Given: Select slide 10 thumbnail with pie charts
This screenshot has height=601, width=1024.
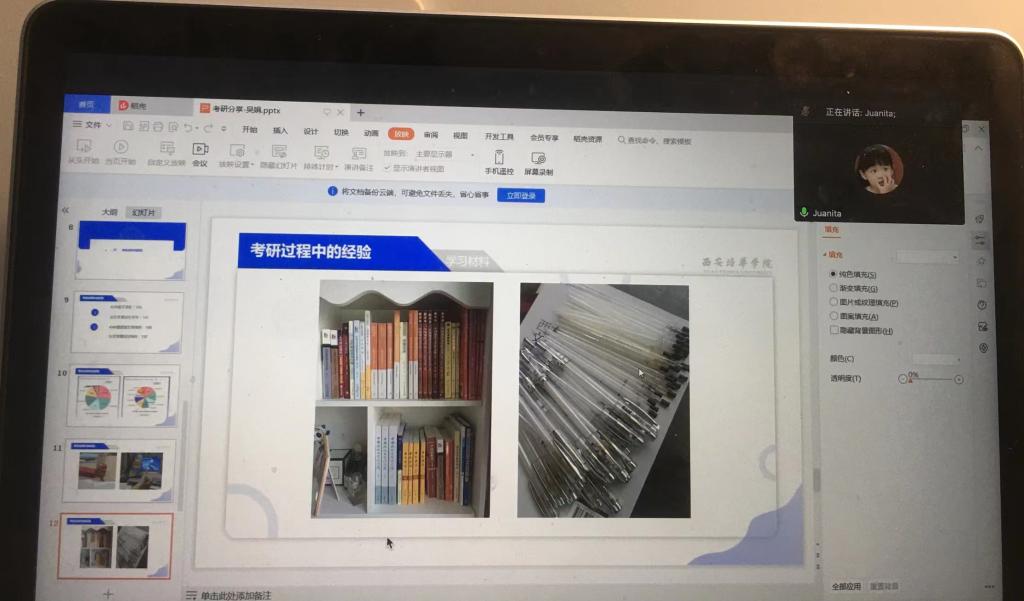Looking at the screenshot, I should click(121, 396).
